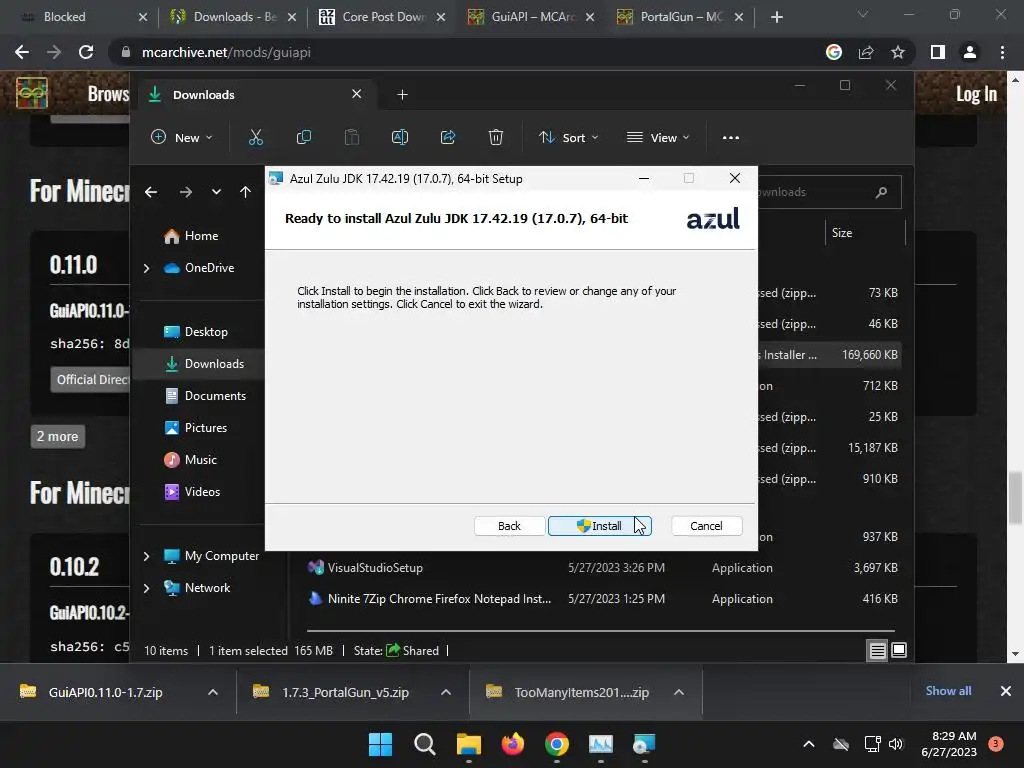Open the See more ellipsis menu in Explorer
The image size is (1024, 768).
(731, 137)
